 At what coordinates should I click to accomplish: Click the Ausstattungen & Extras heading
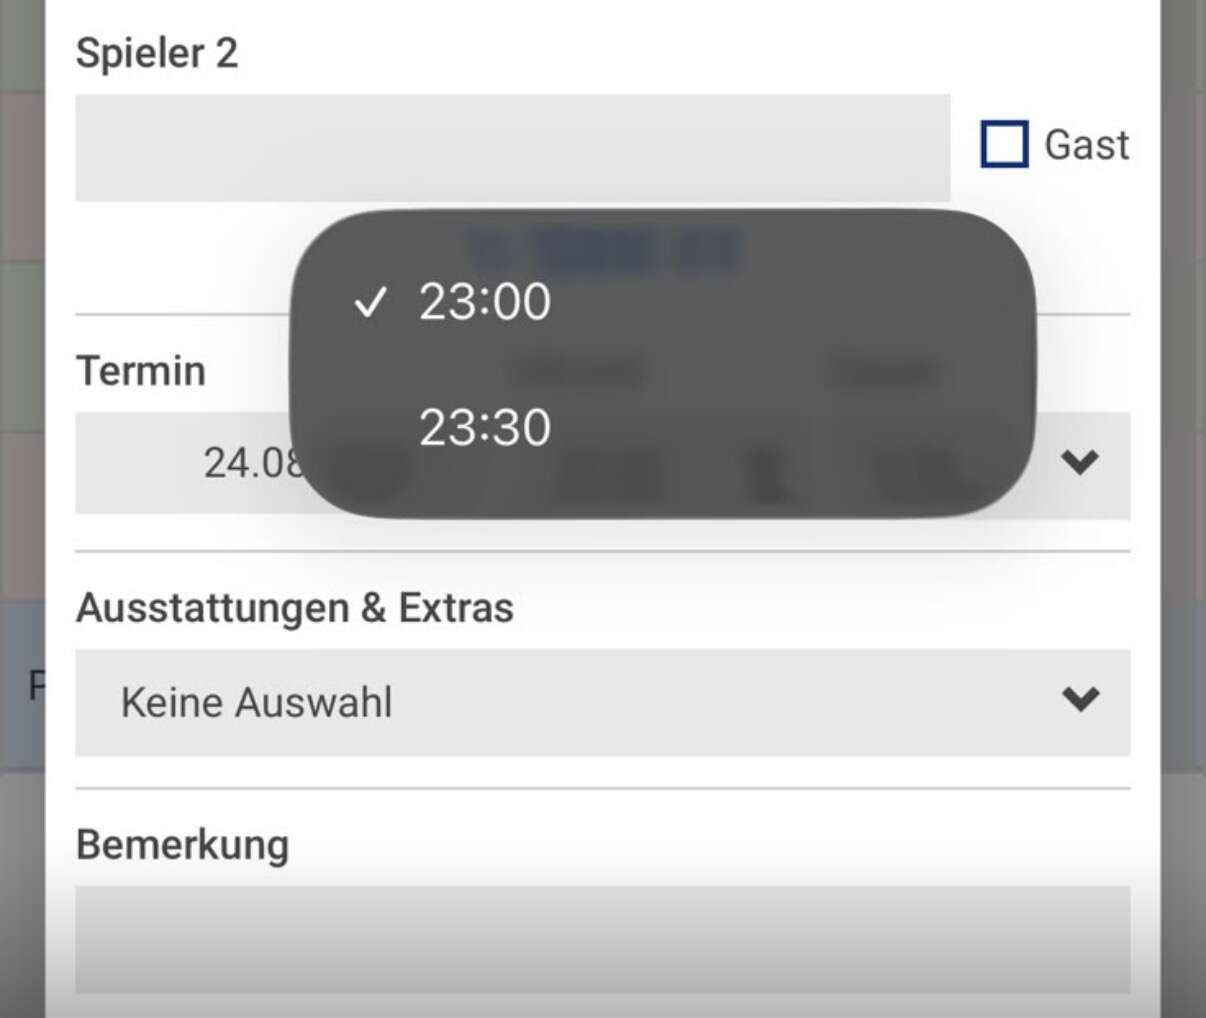tap(295, 607)
